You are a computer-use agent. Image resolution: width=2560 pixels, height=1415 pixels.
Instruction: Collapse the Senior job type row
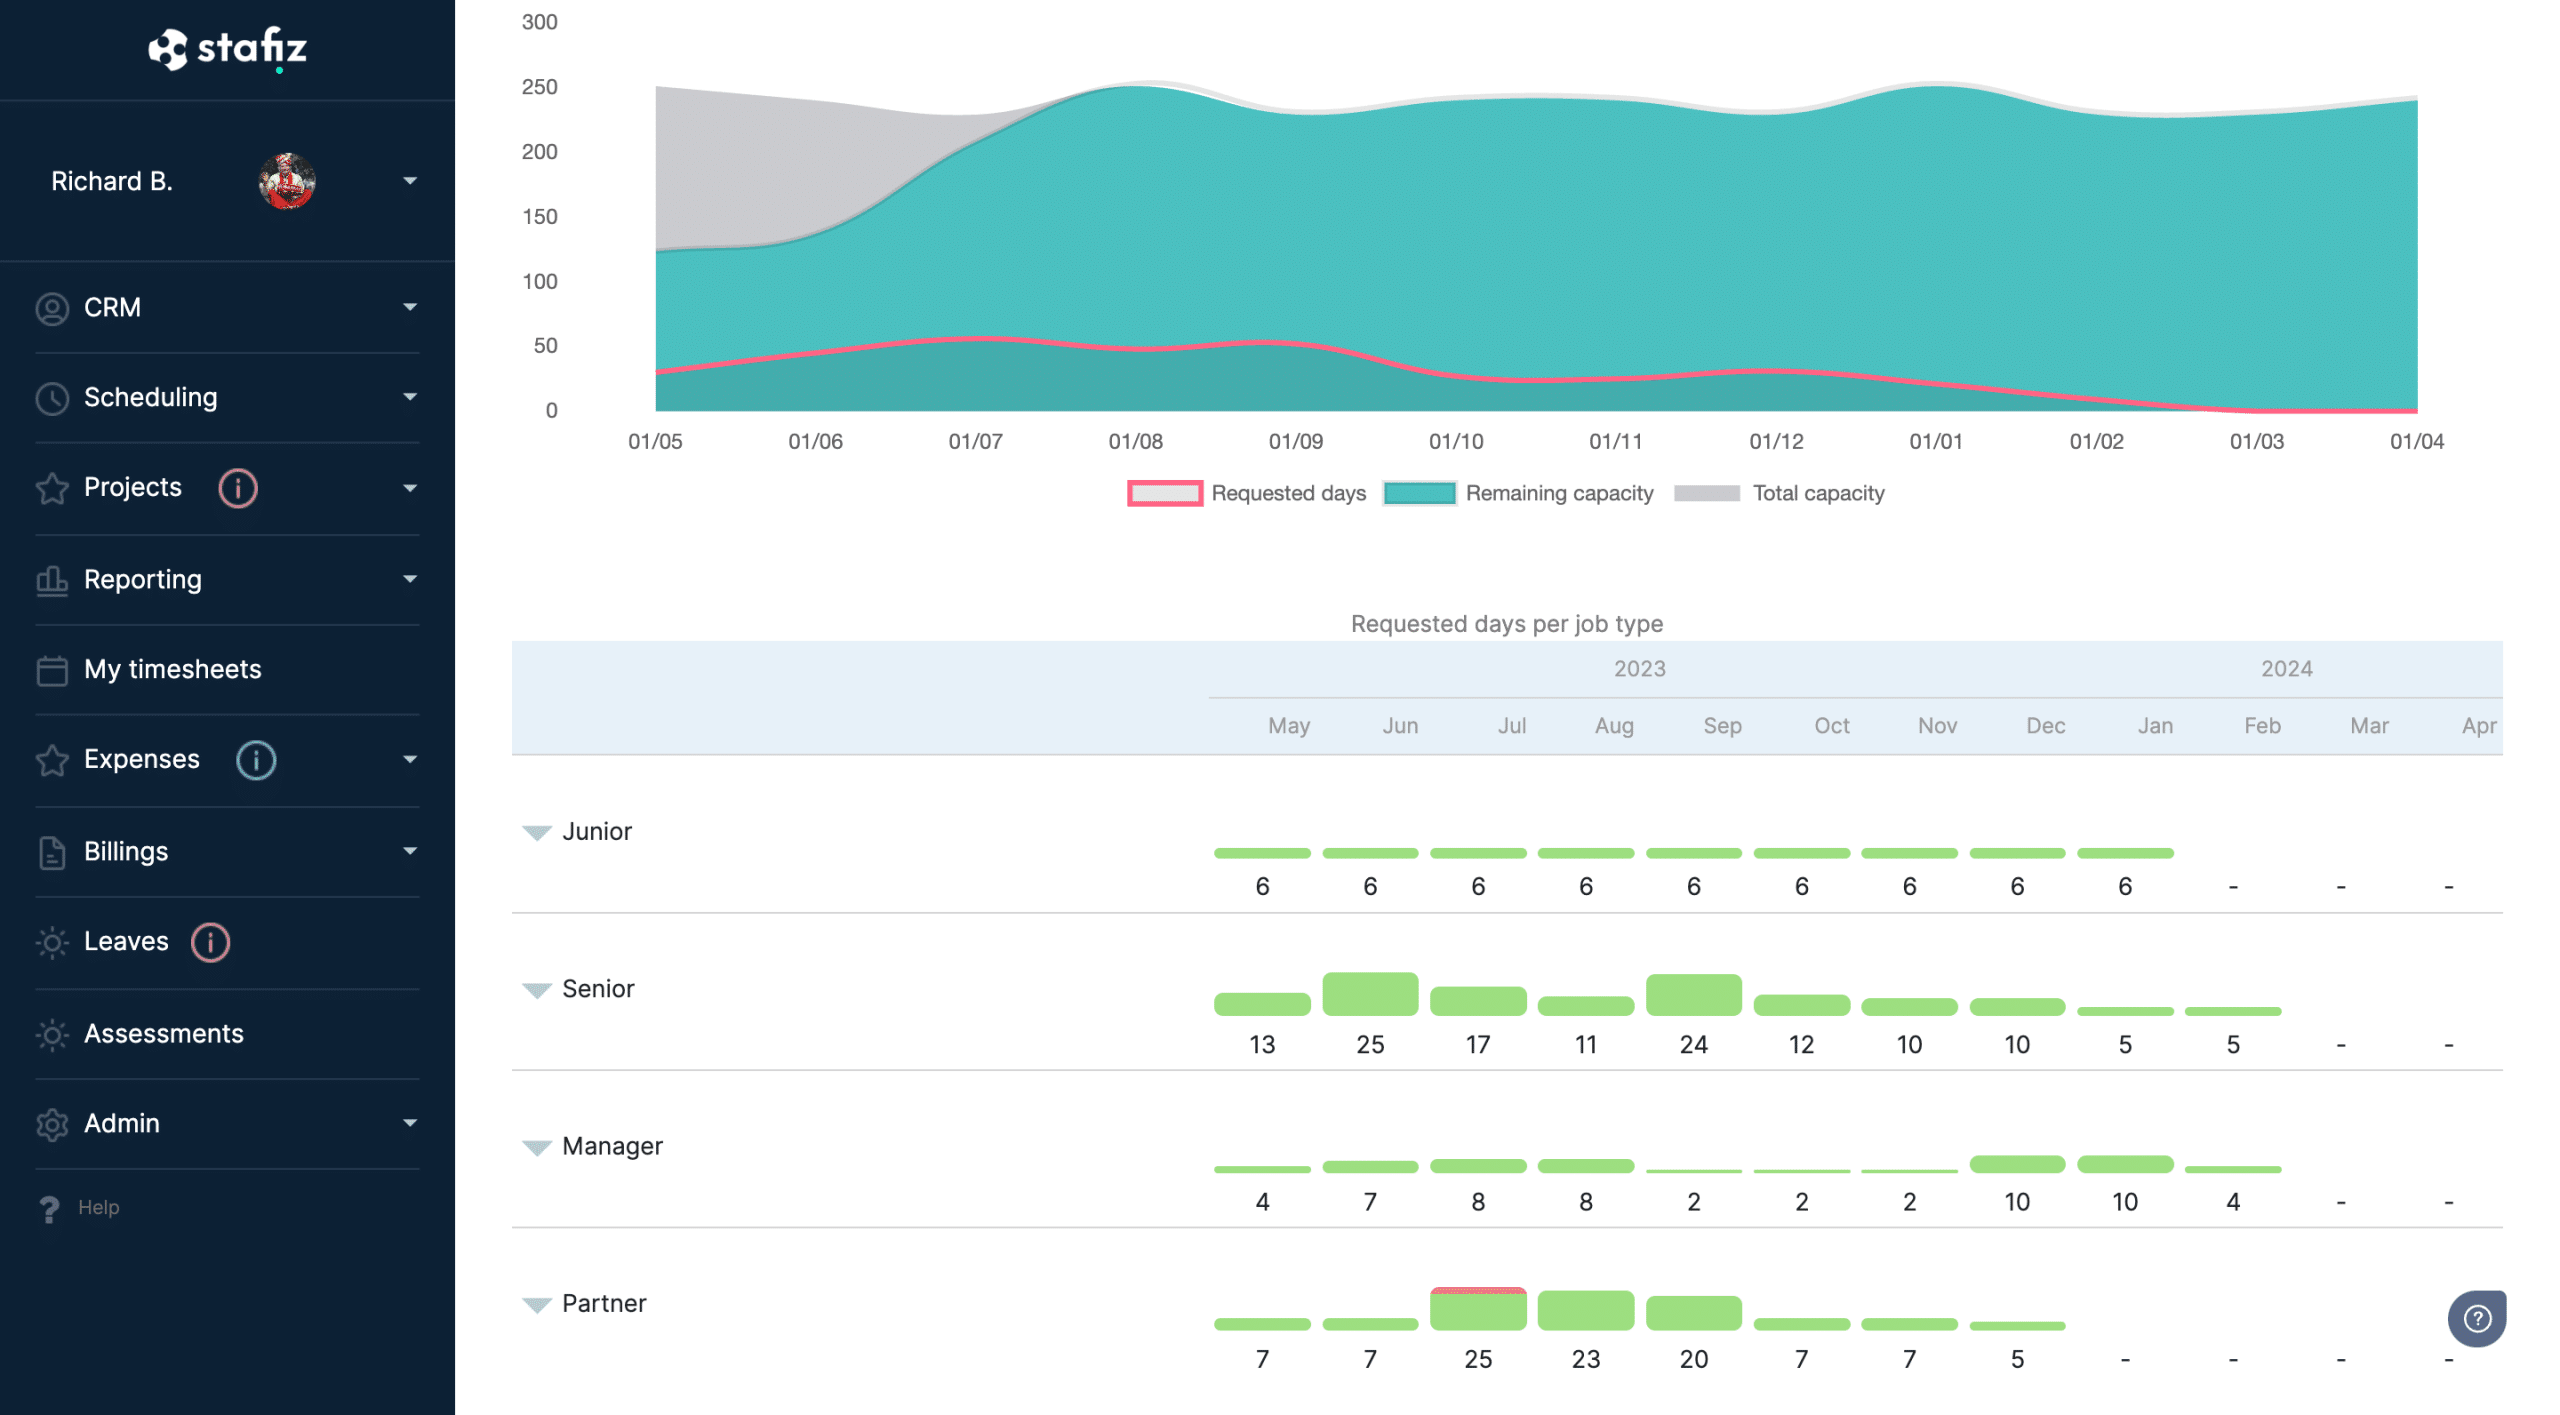(x=535, y=988)
